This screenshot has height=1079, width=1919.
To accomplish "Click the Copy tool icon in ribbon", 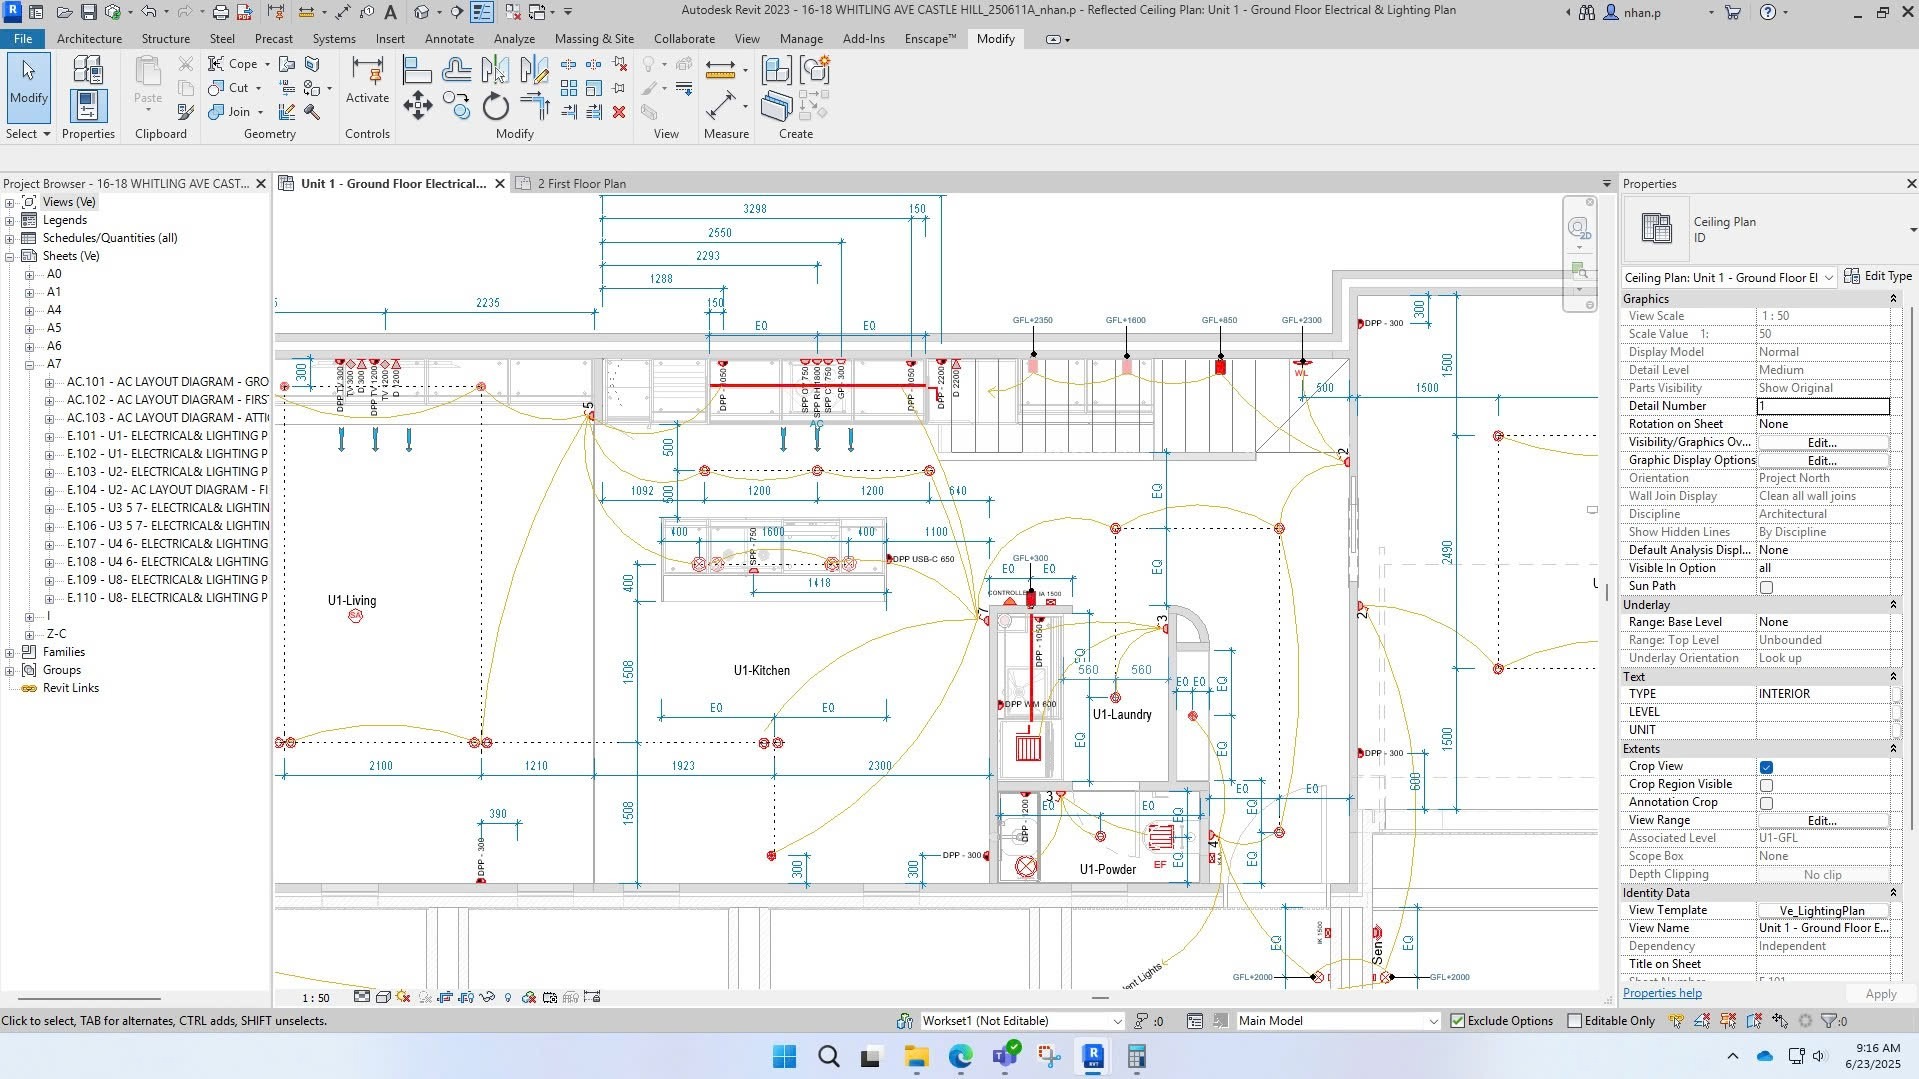I will tap(456, 106).
